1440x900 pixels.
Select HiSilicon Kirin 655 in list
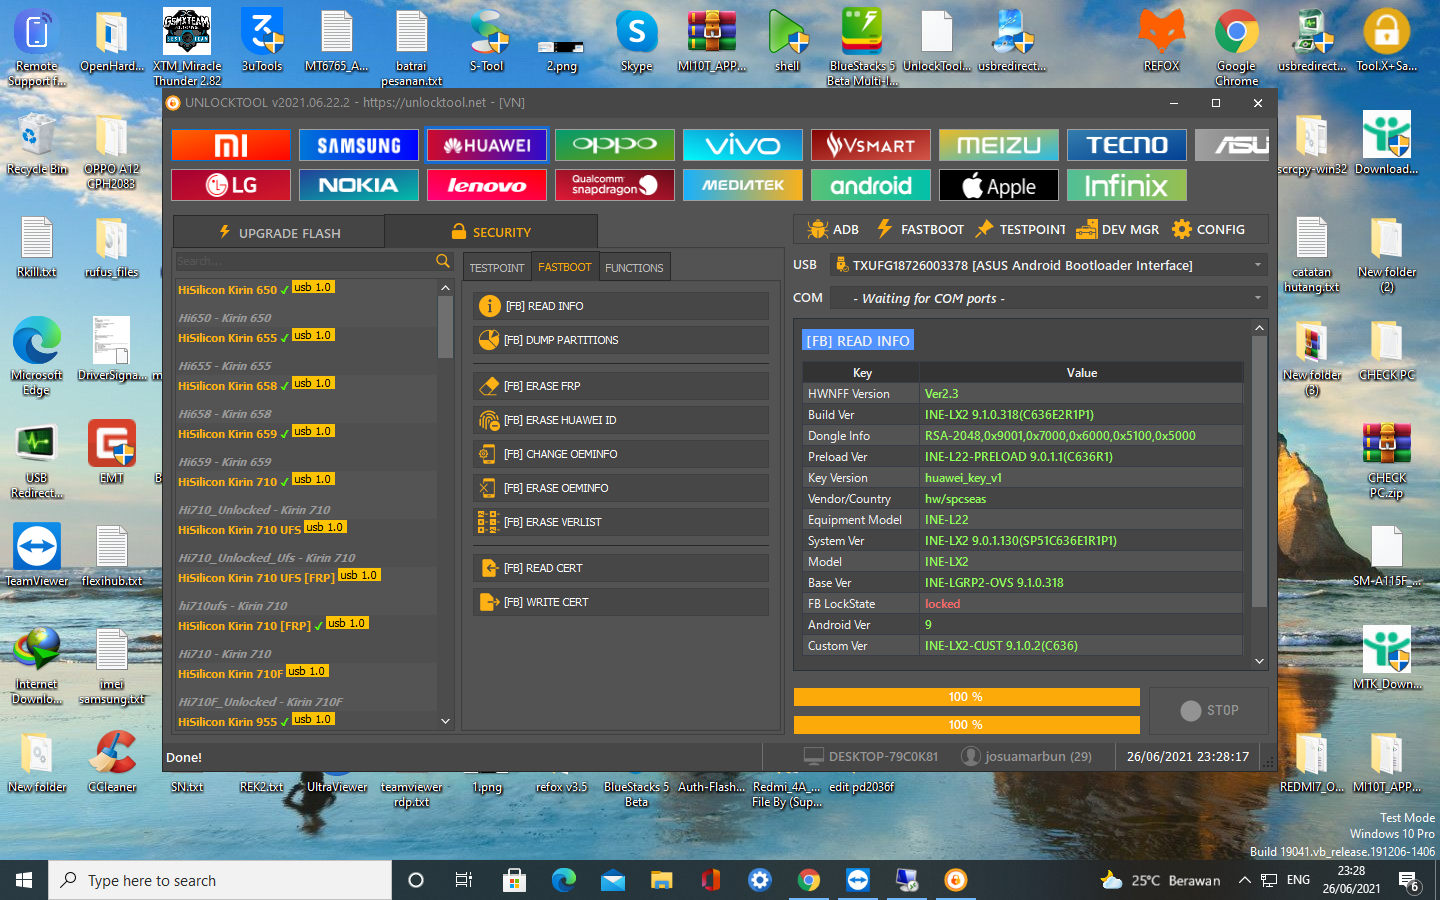306,337
